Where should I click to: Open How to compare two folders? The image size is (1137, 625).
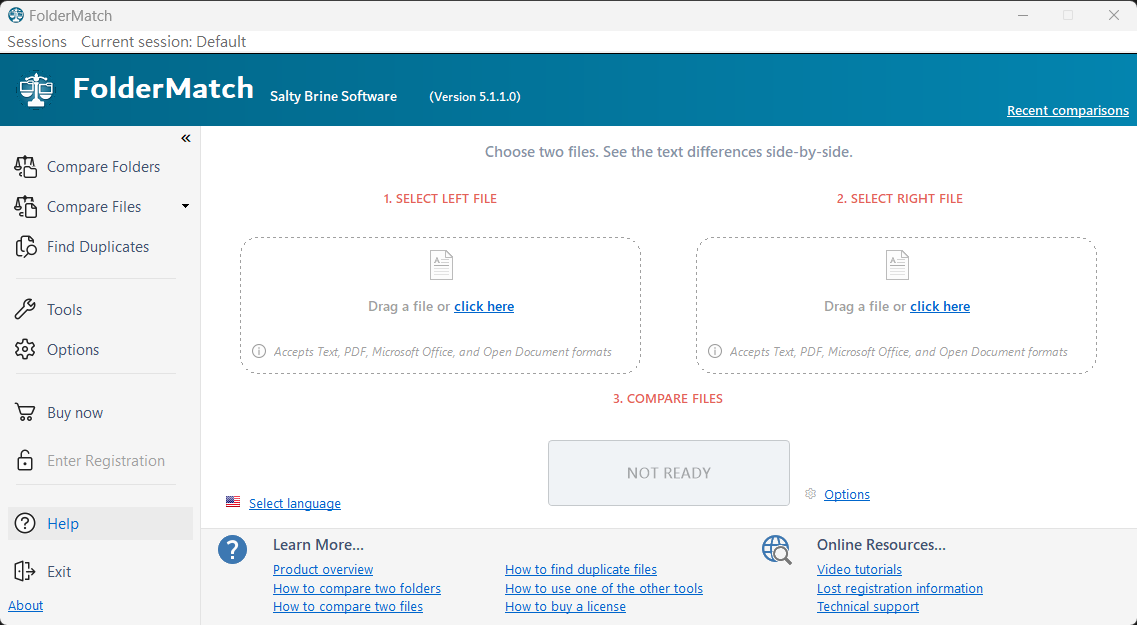357,588
